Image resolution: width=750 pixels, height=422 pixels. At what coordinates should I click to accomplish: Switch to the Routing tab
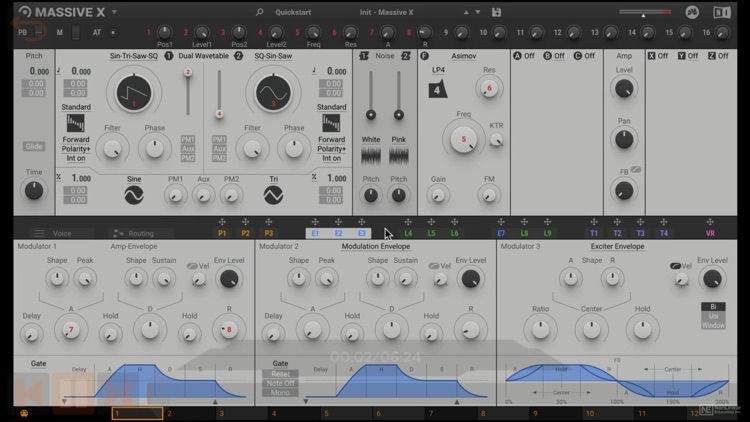point(134,233)
